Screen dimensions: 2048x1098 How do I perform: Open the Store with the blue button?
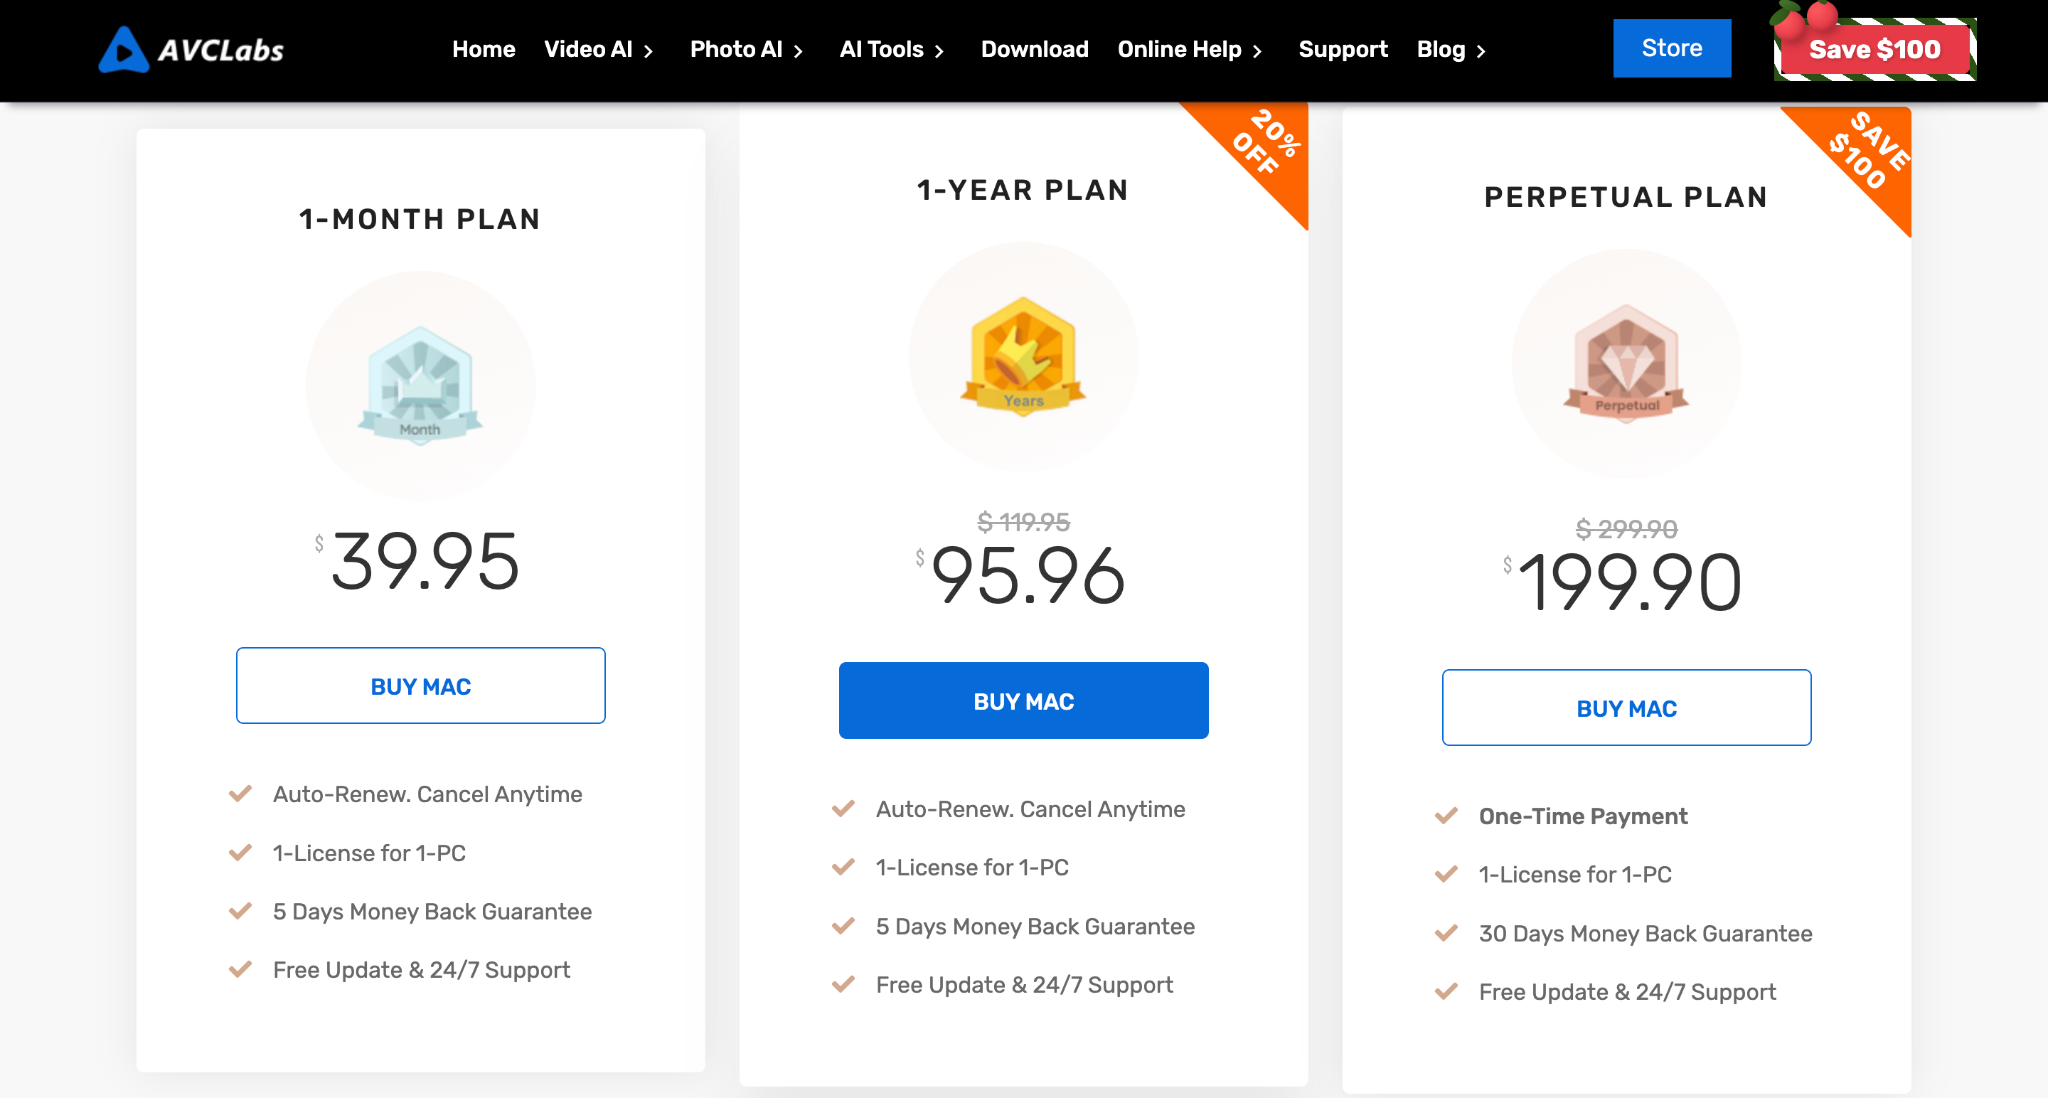click(1671, 47)
